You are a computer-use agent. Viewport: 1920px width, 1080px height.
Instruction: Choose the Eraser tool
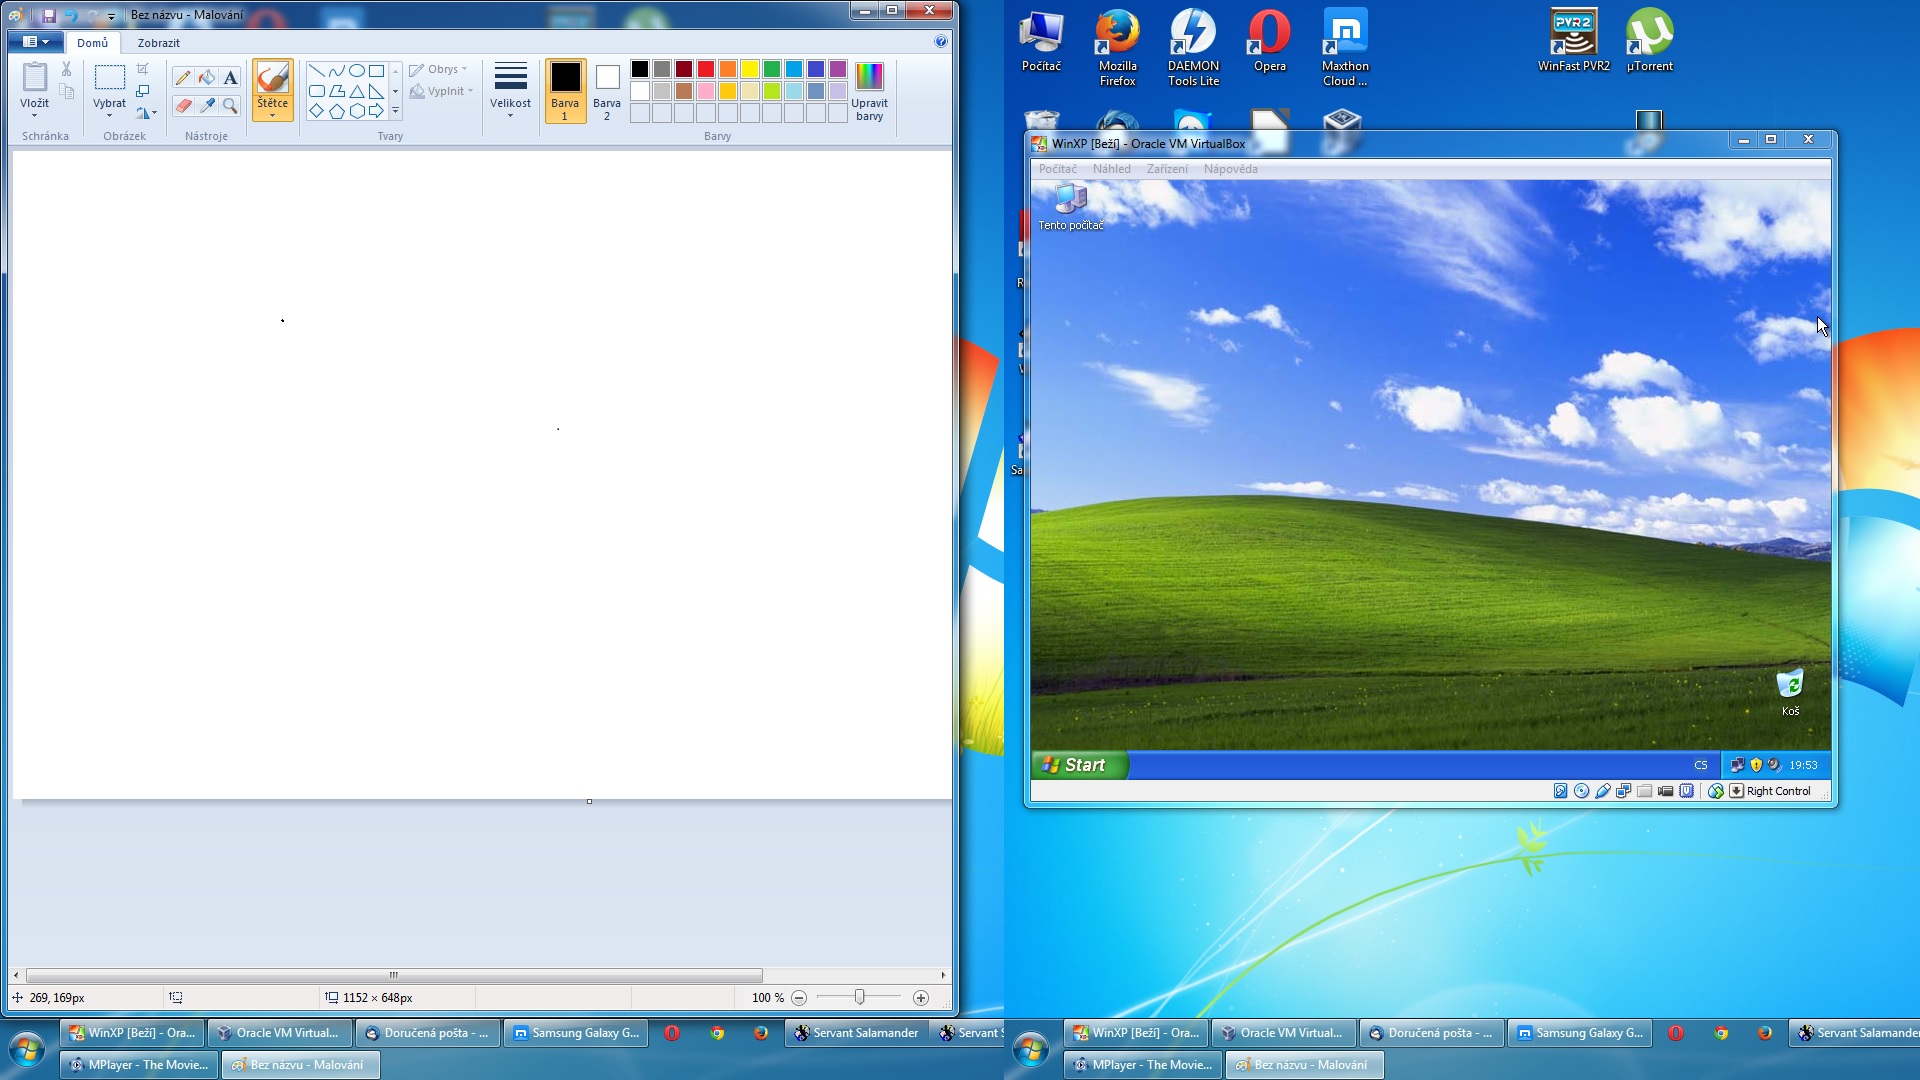(x=183, y=105)
